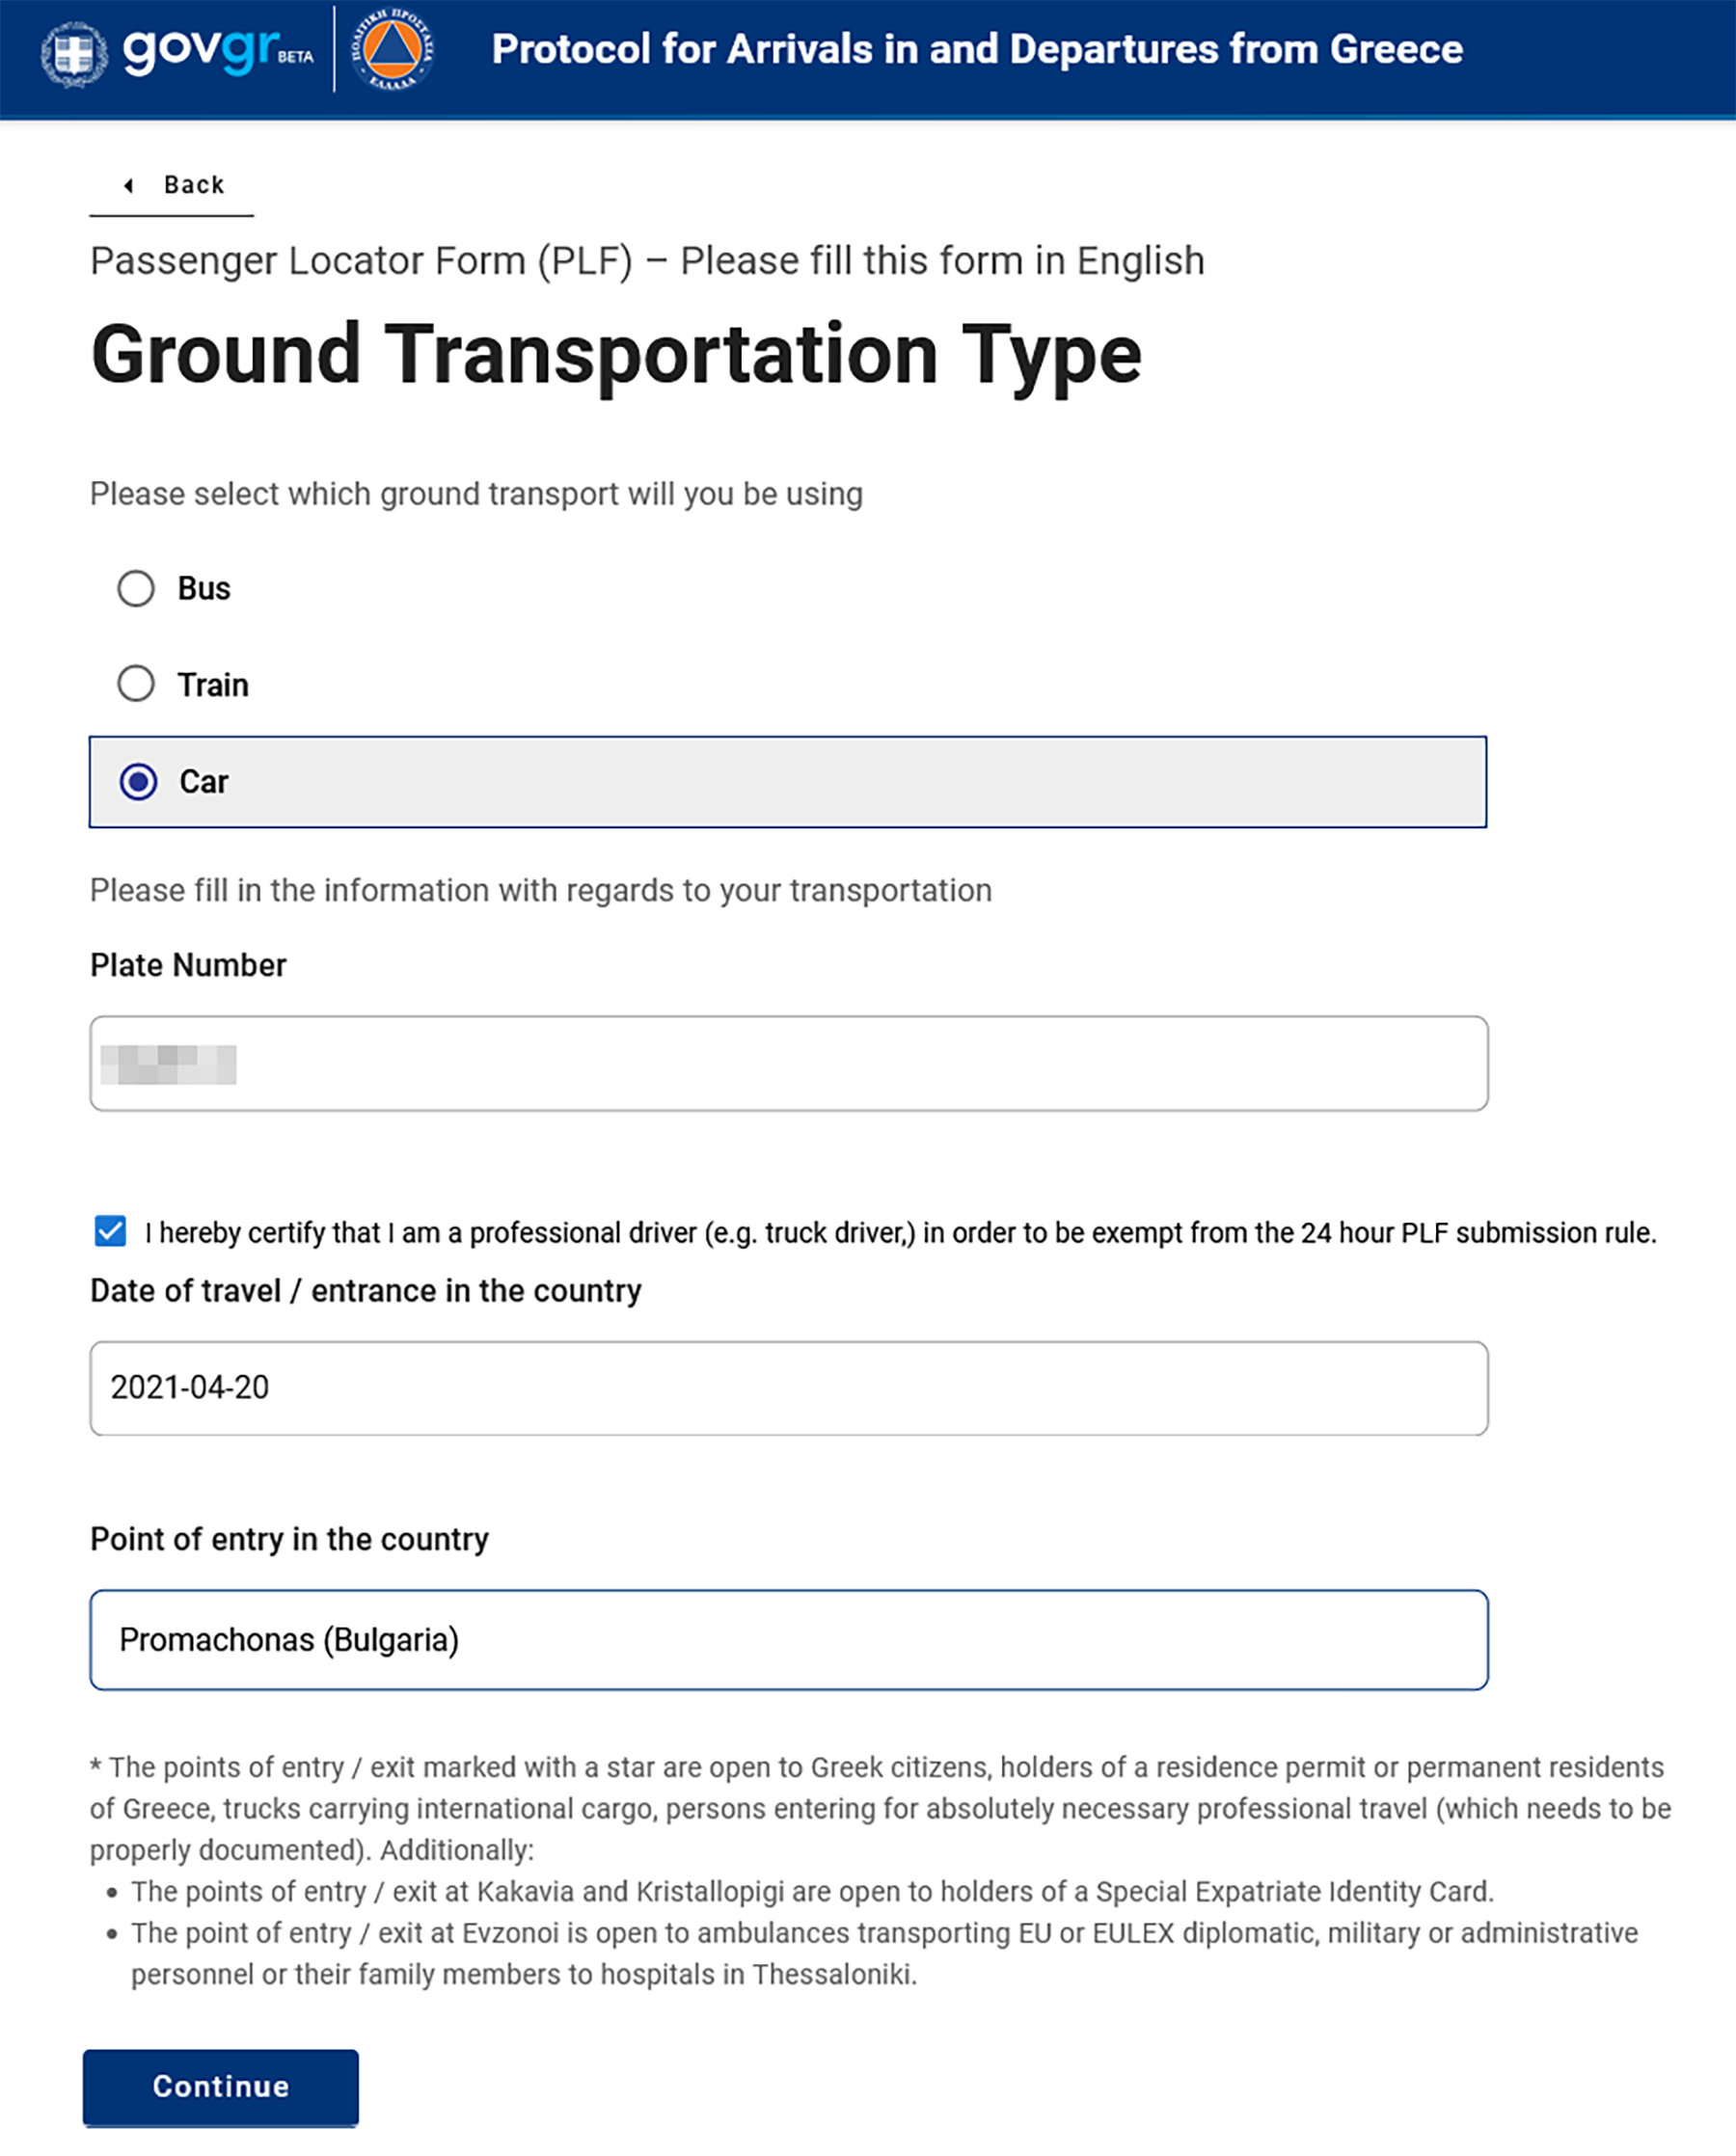The width and height of the screenshot is (1736, 2156).
Task: Click the Bus label text
Action: (x=204, y=588)
